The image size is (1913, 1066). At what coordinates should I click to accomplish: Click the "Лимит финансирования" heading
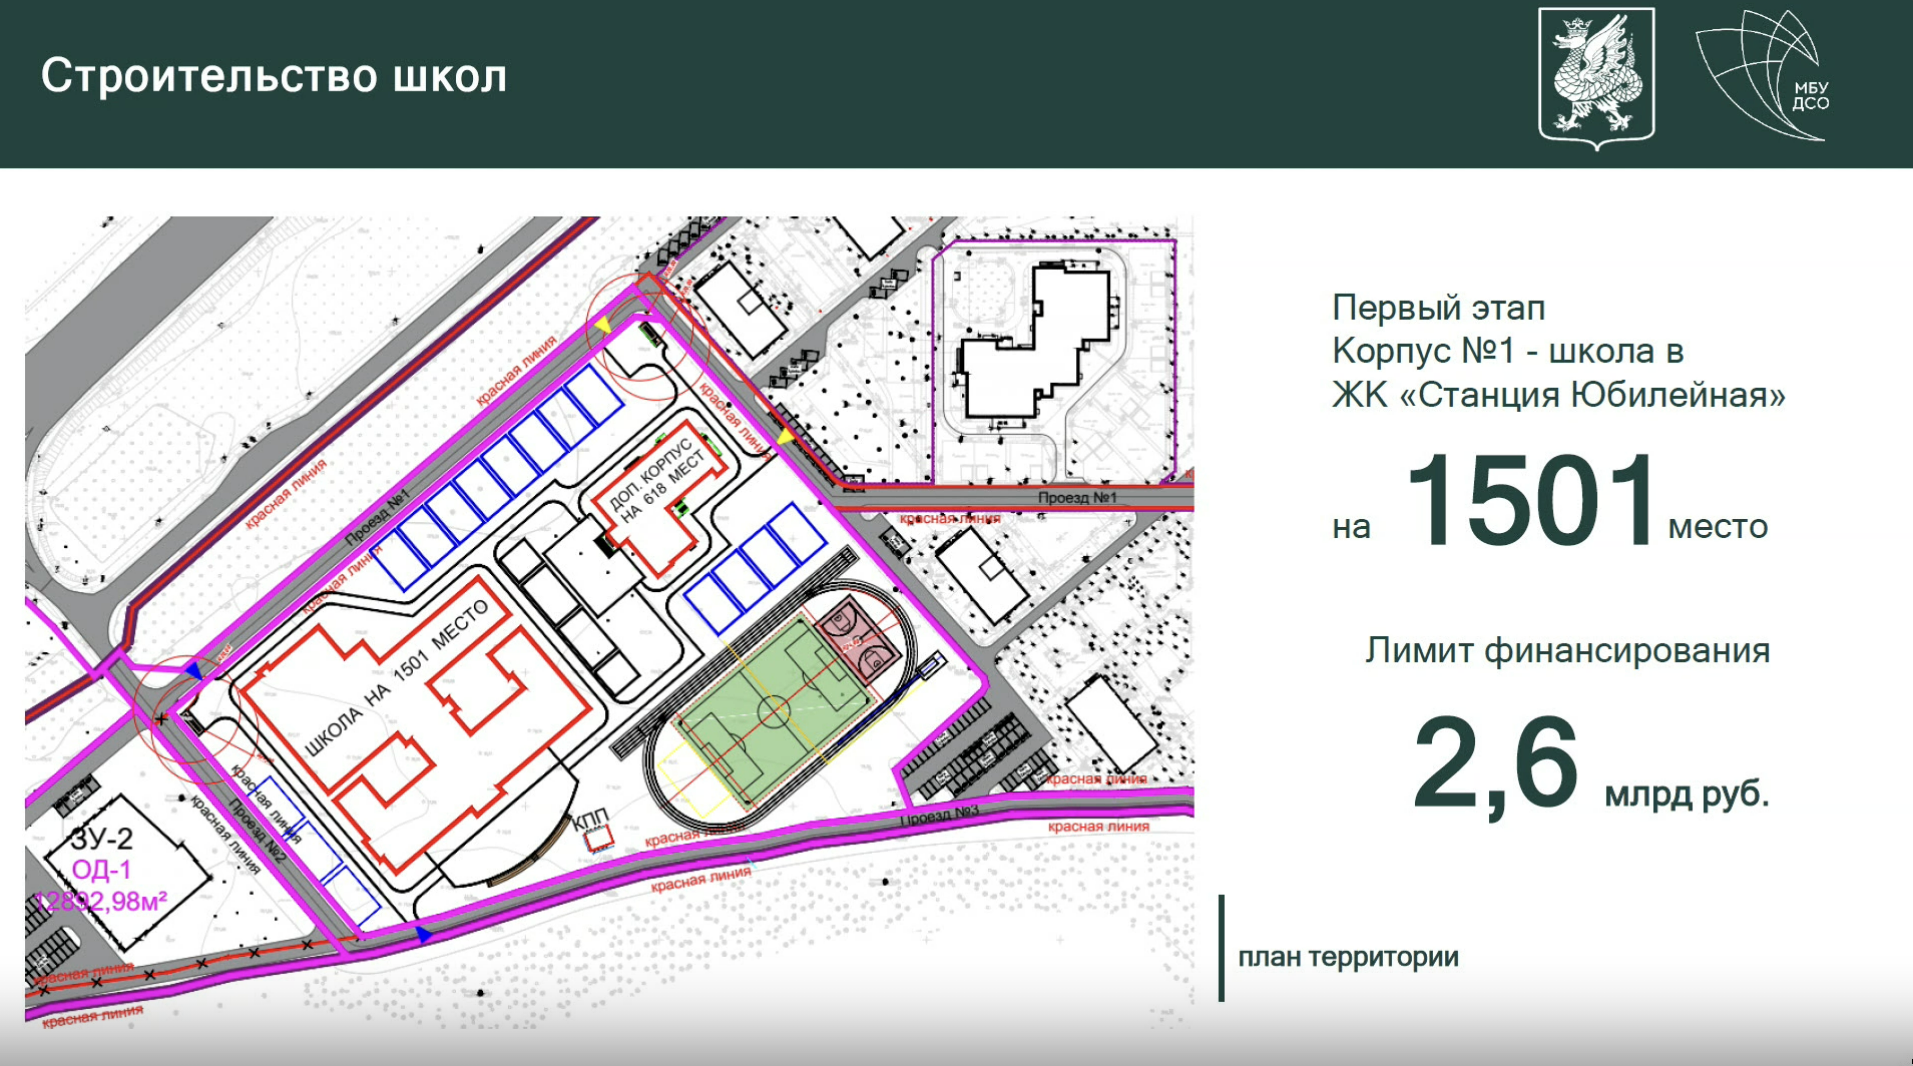[1567, 651]
